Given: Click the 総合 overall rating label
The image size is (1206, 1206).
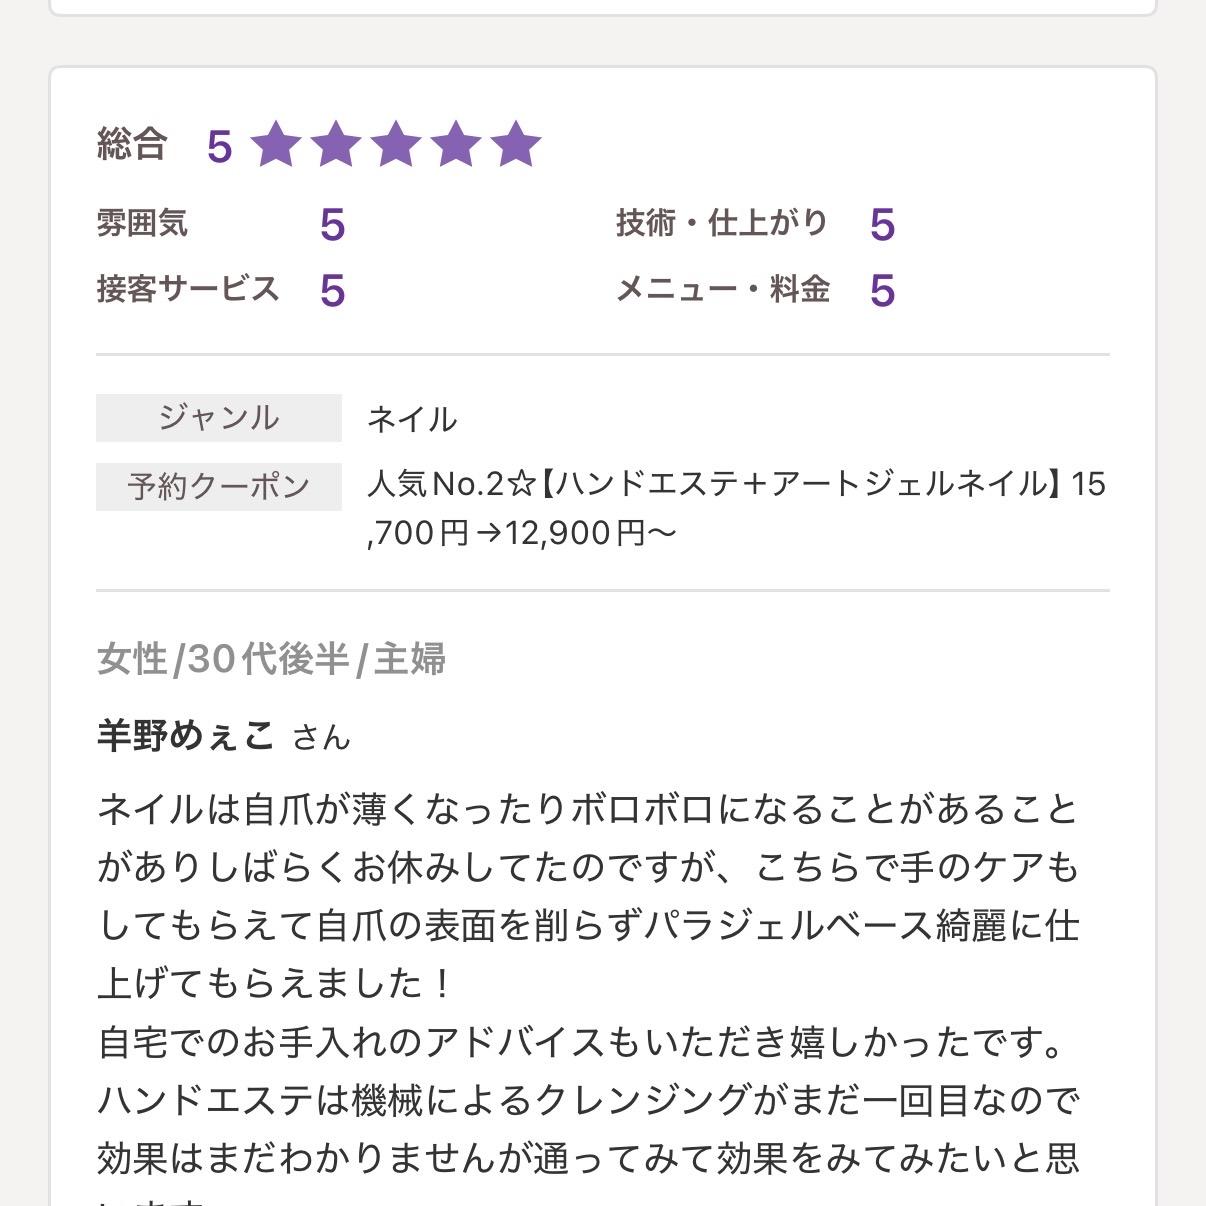Looking at the screenshot, I should pos(131,145).
